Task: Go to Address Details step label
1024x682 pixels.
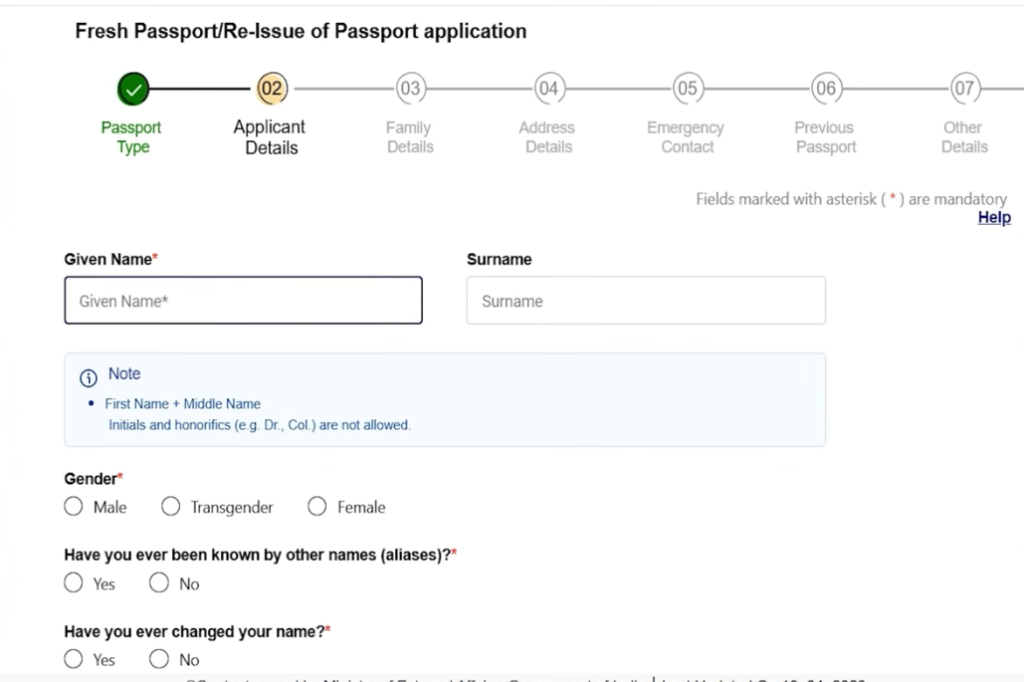Action: 547,137
